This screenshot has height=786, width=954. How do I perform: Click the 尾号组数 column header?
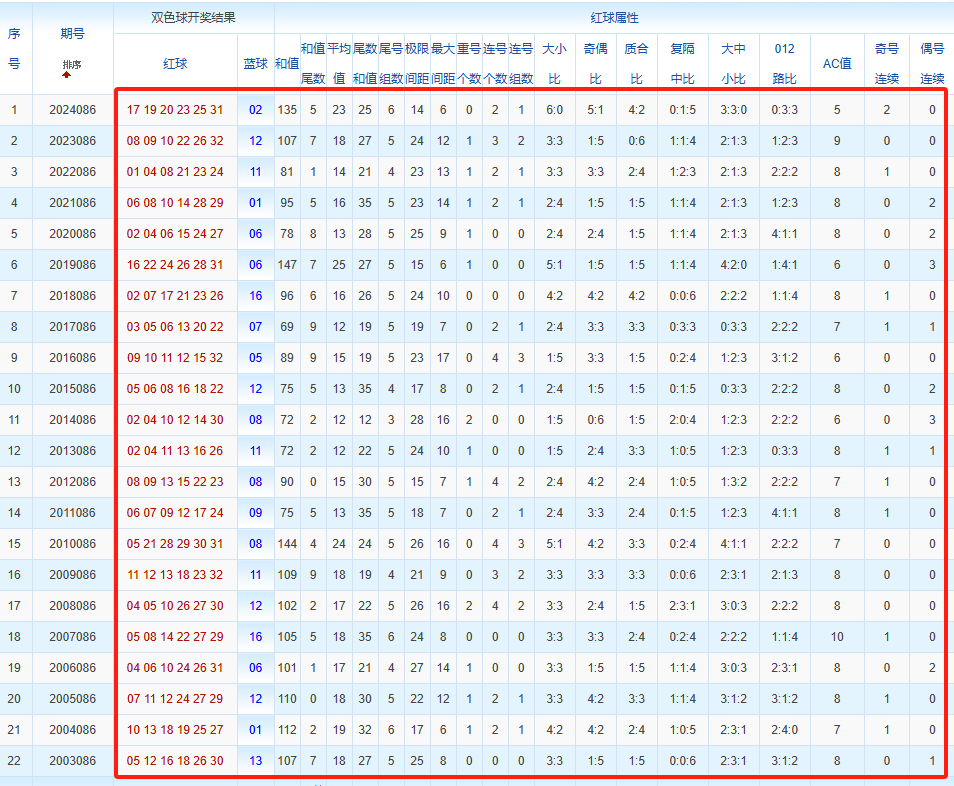coord(391,64)
